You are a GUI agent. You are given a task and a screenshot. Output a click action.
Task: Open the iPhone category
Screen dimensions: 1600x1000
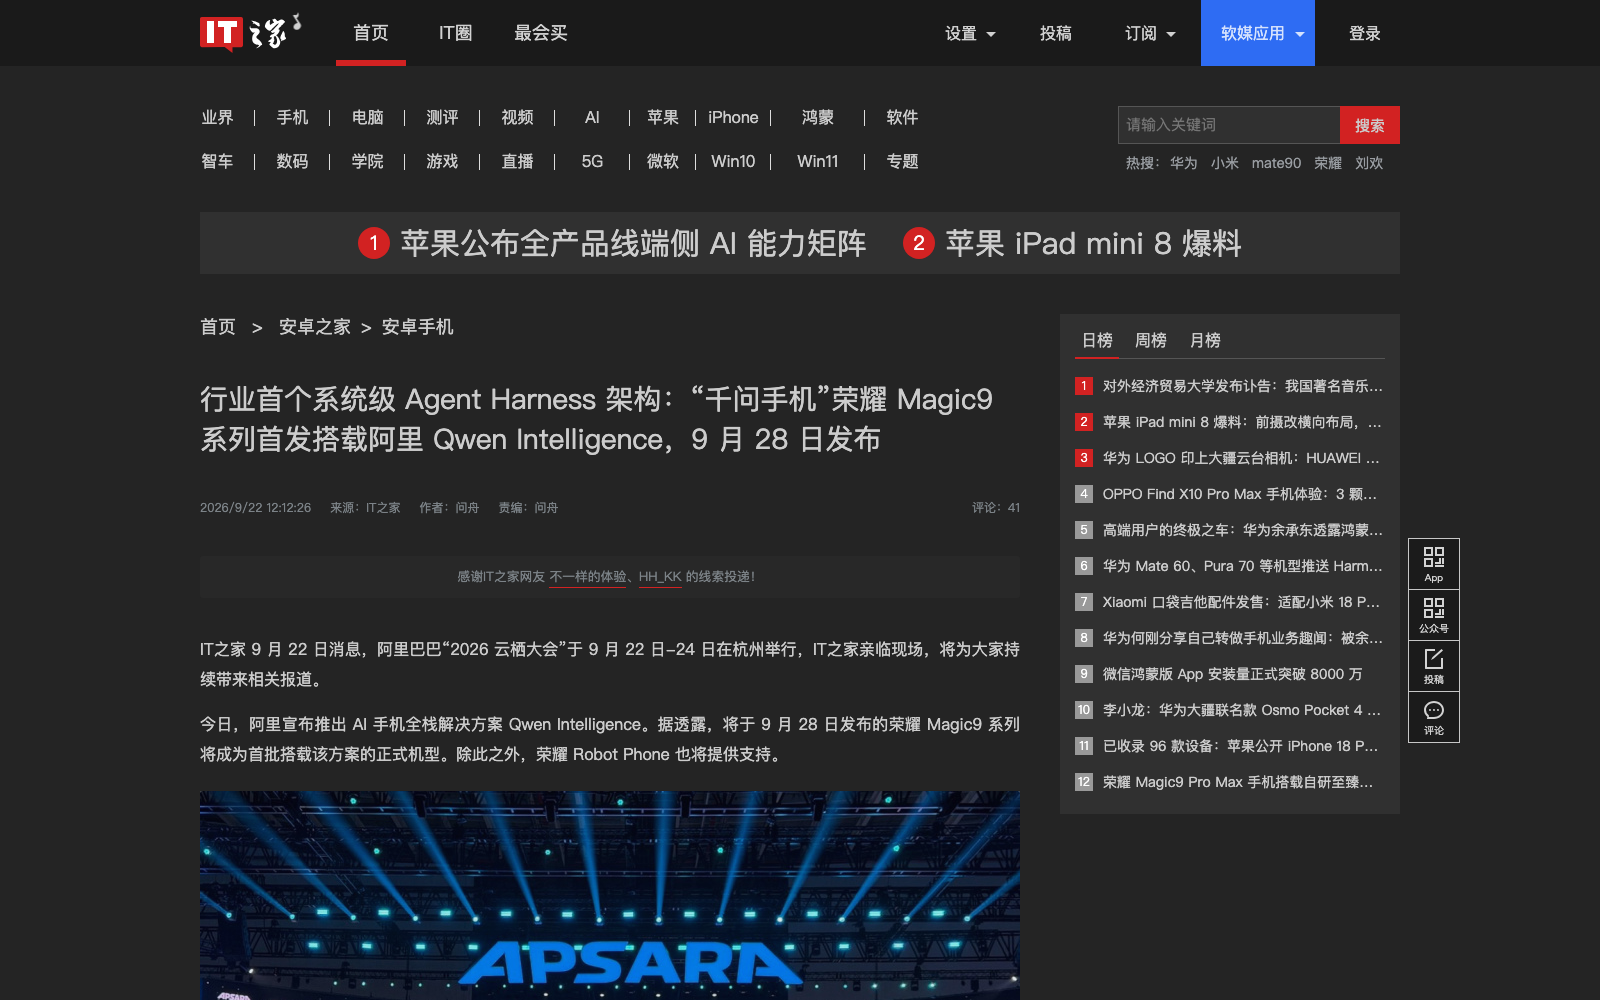click(x=733, y=117)
